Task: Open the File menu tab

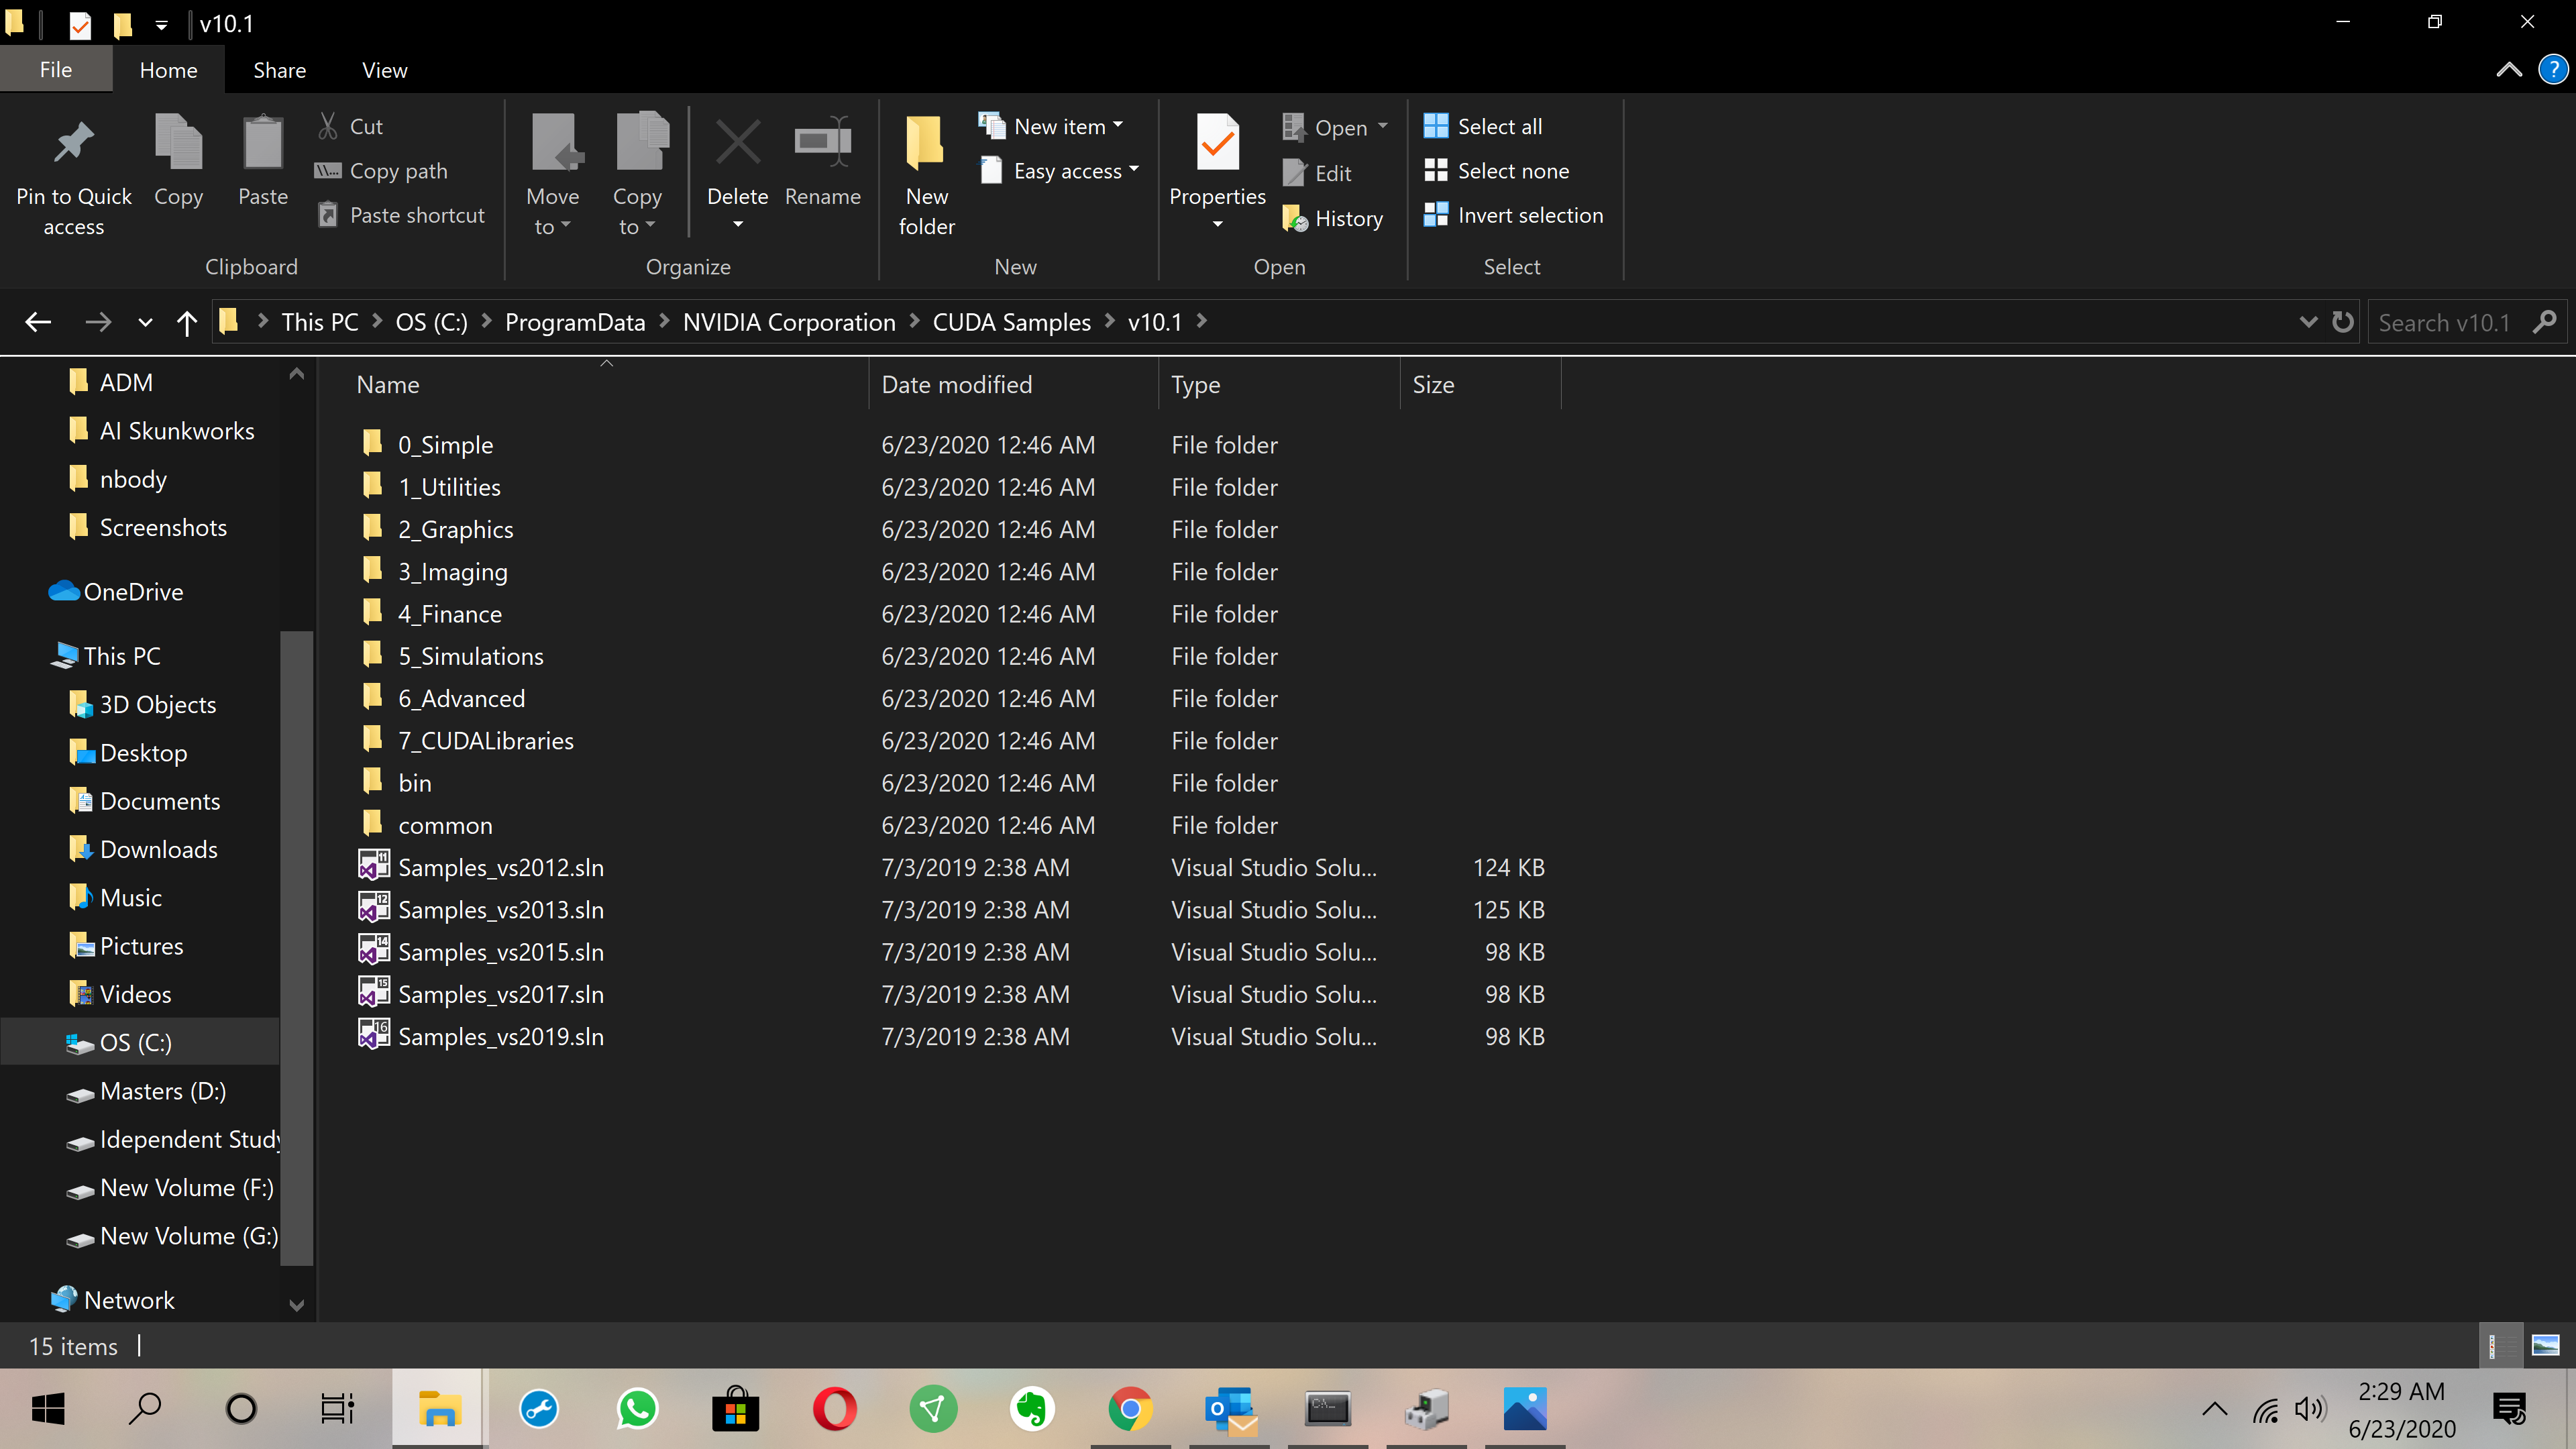Action: [56, 69]
